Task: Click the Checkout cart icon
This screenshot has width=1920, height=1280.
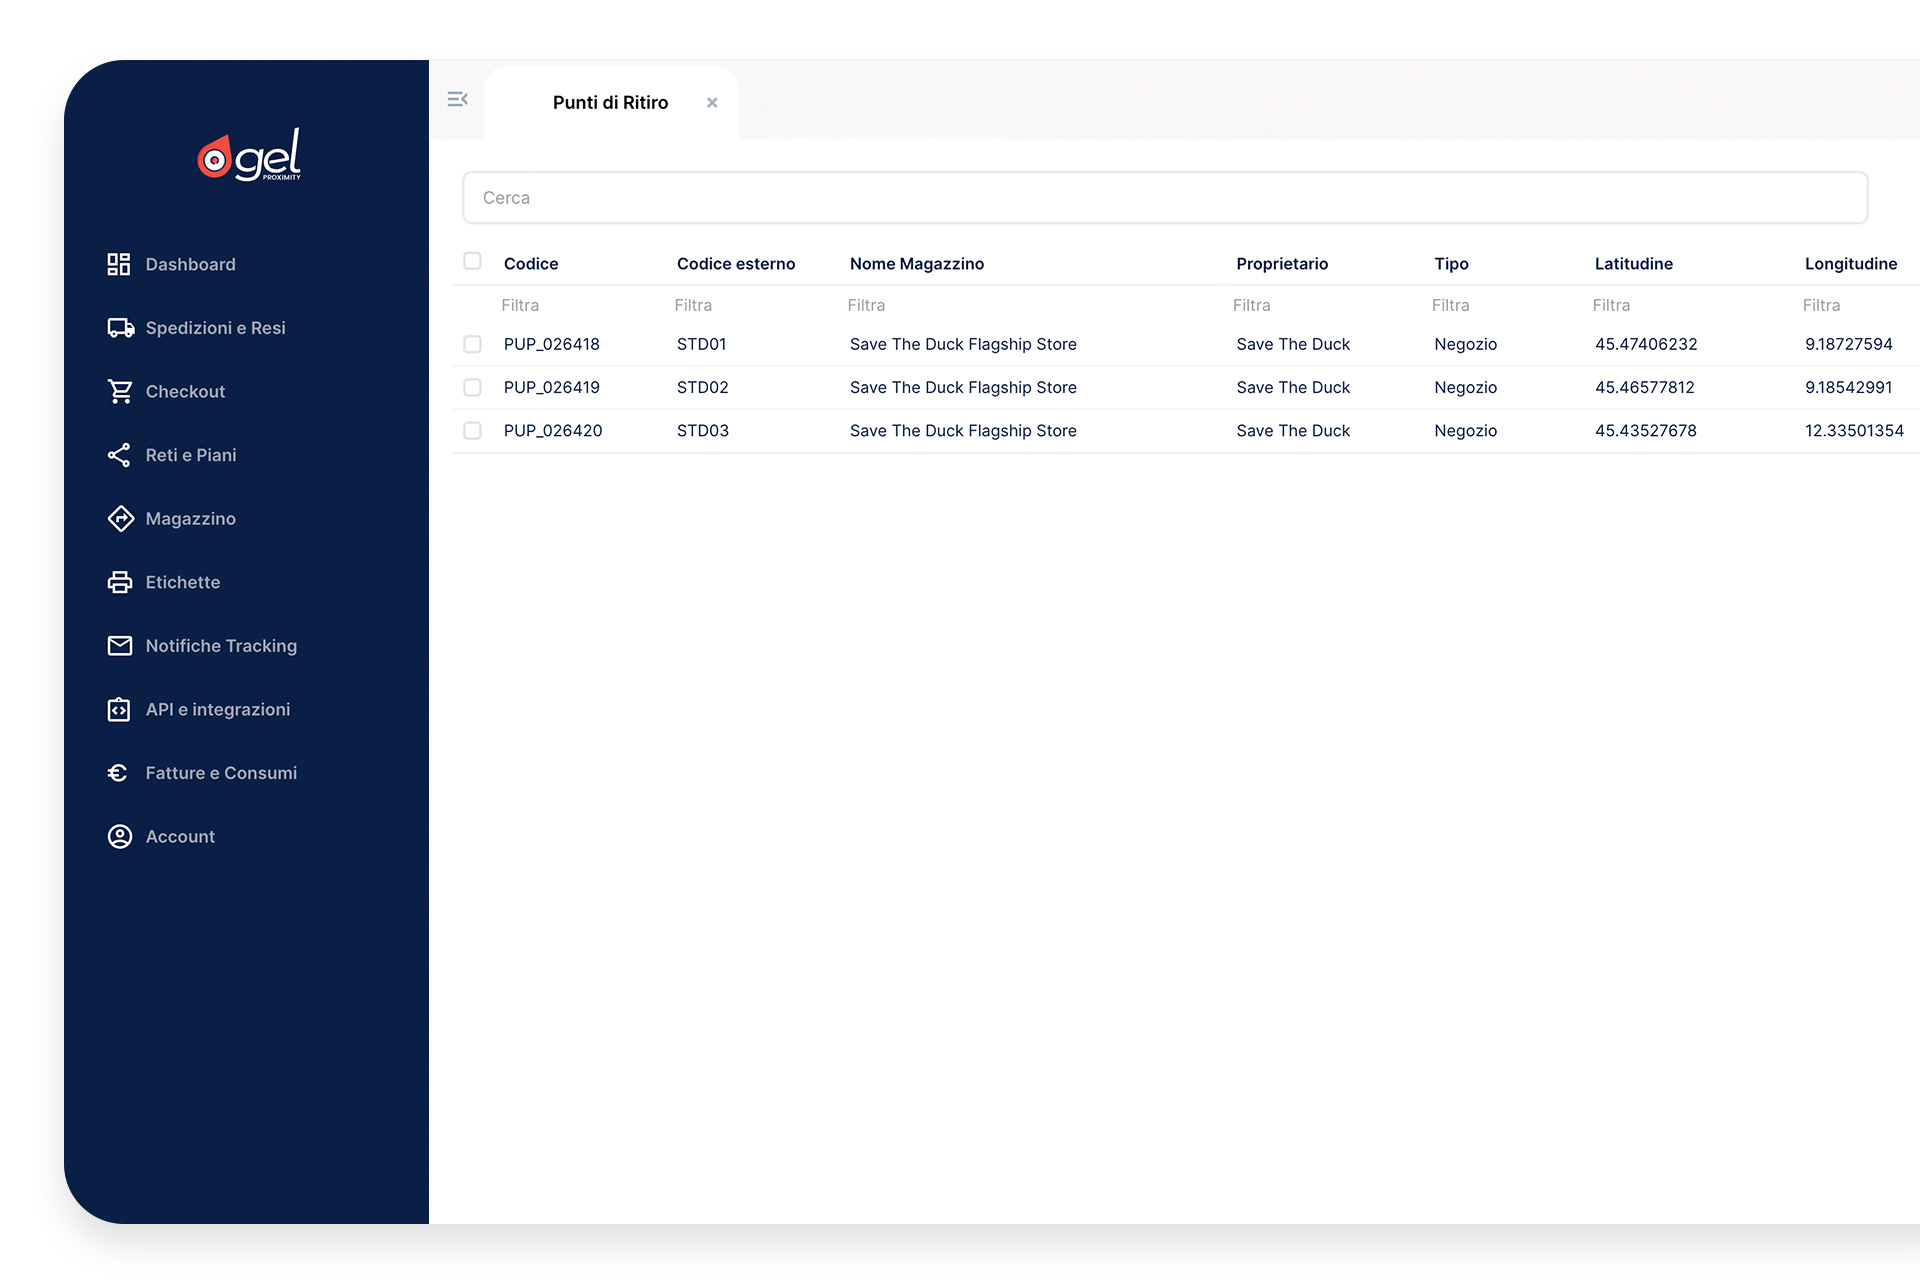Action: 120,392
